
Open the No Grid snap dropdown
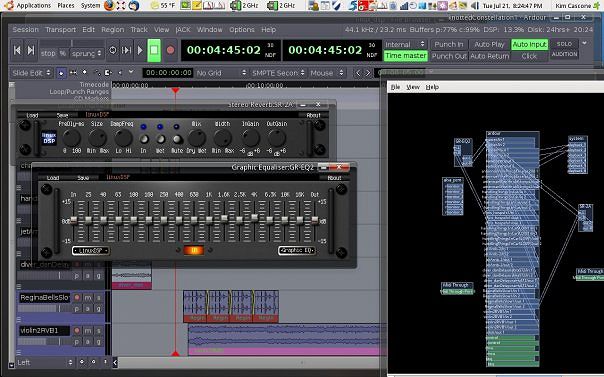tap(221, 73)
